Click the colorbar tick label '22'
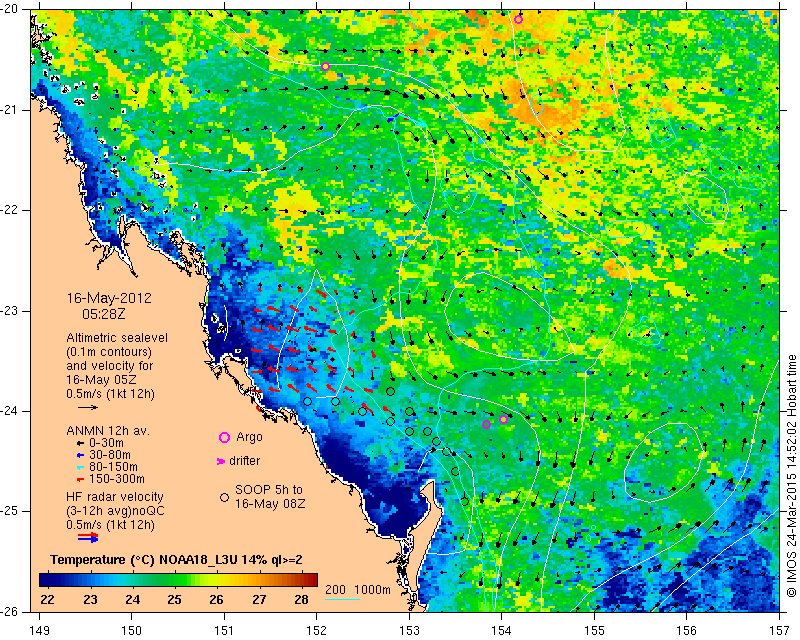 (47, 599)
